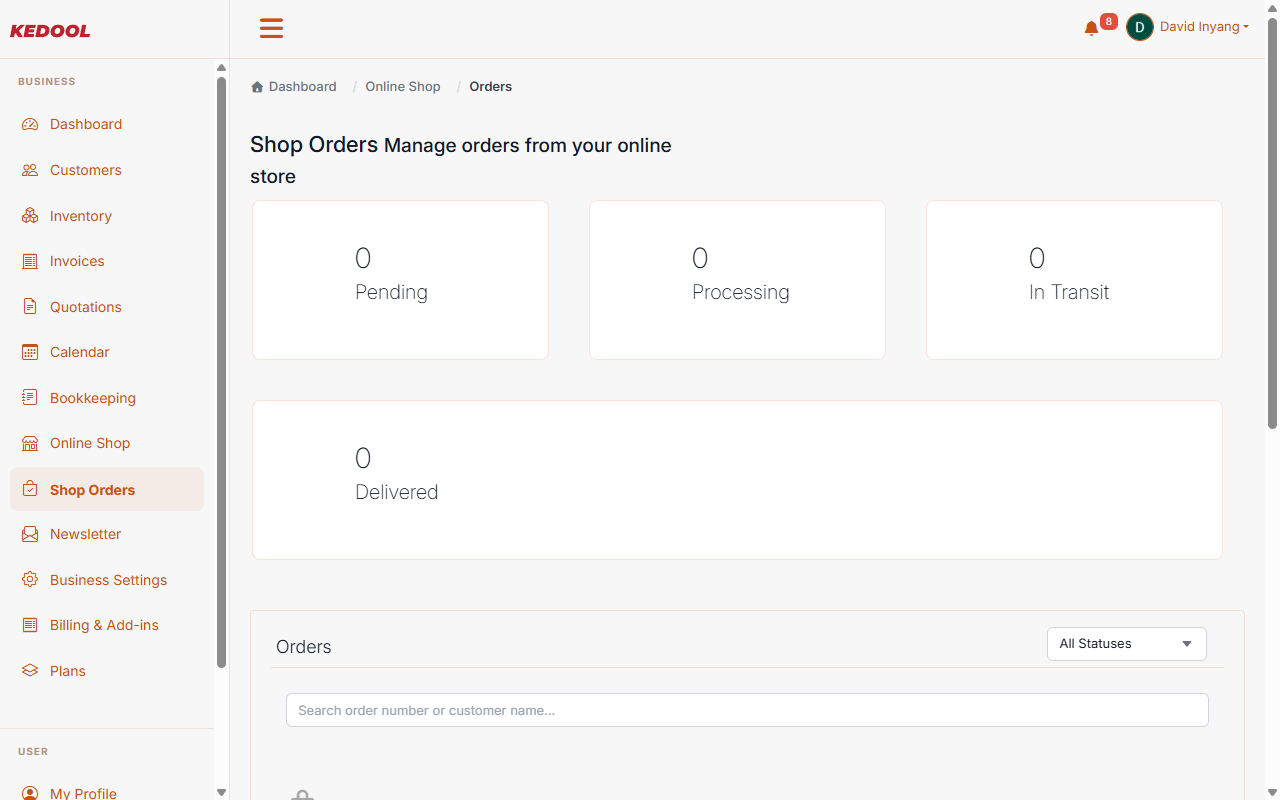Click the In Transit stat card
The image size is (1280, 800).
pos(1074,280)
